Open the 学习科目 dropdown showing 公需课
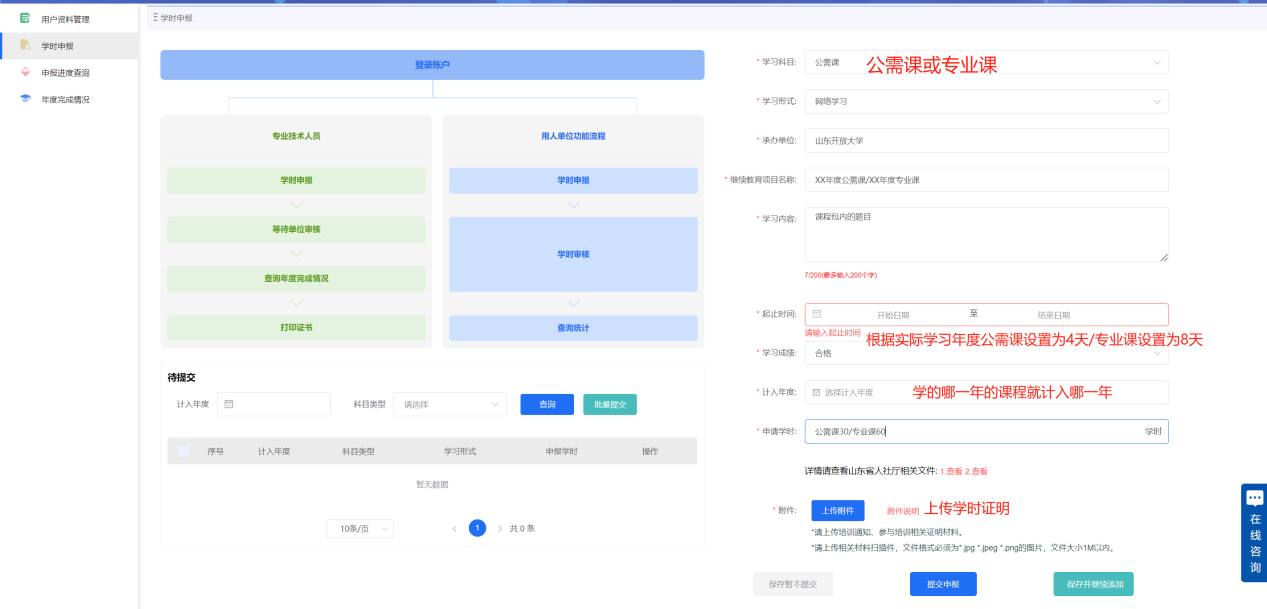This screenshot has width=1267, height=609. [x=986, y=62]
